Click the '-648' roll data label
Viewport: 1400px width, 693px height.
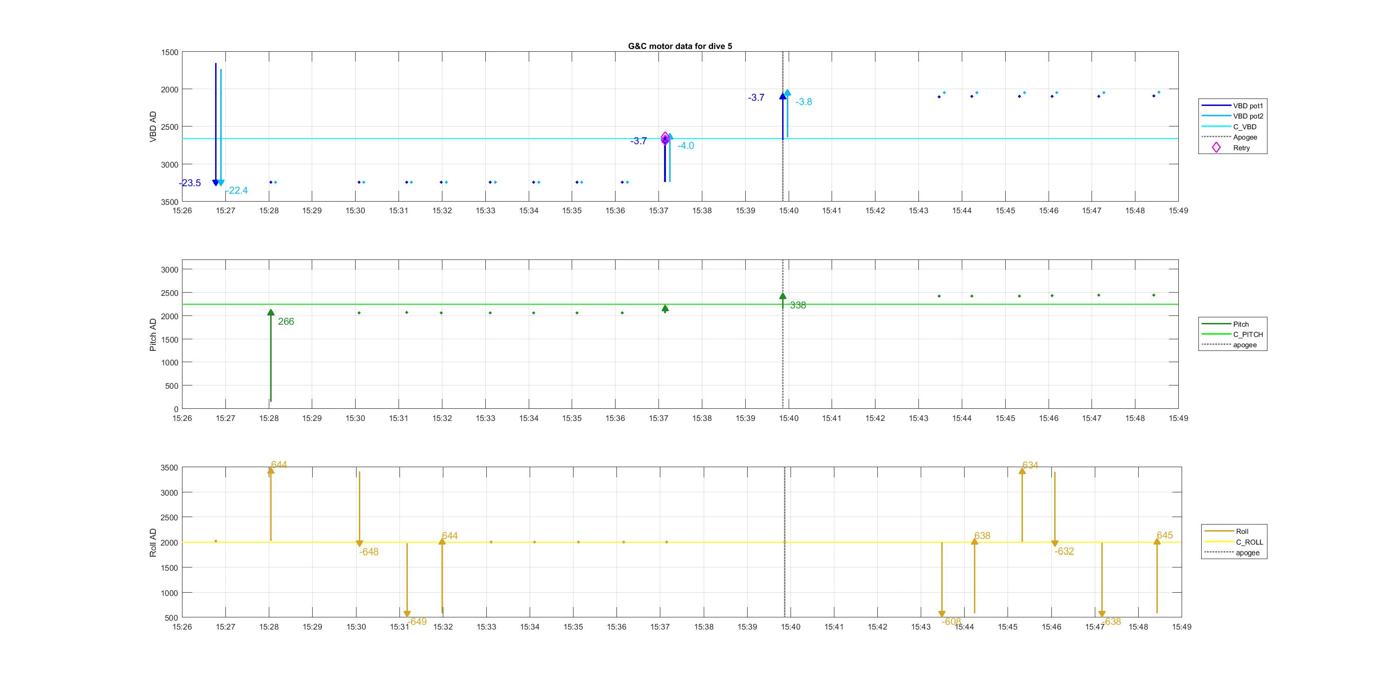369,552
